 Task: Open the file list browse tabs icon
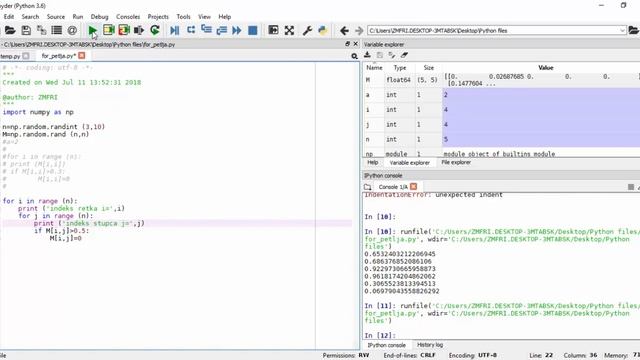click(57, 30)
